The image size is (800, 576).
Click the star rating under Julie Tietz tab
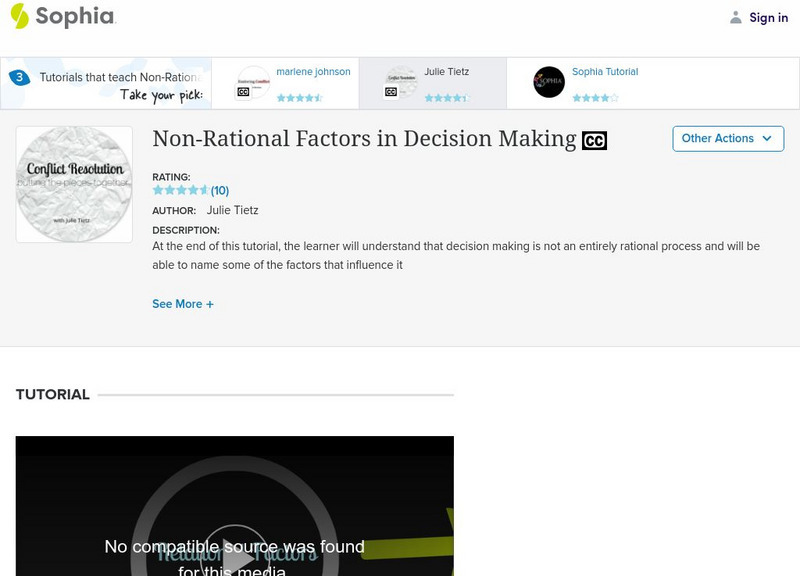coord(447,97)
